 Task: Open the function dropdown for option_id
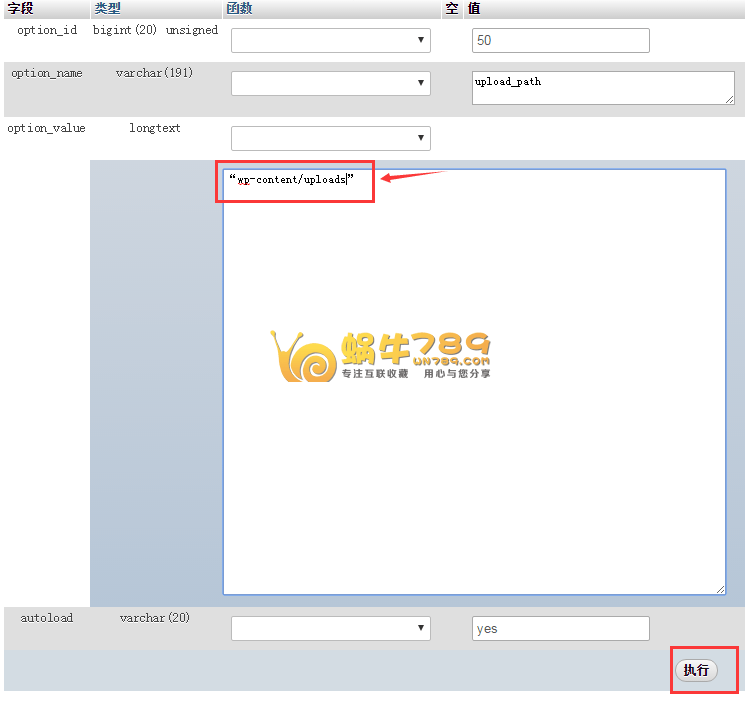(x=330, y=41)
